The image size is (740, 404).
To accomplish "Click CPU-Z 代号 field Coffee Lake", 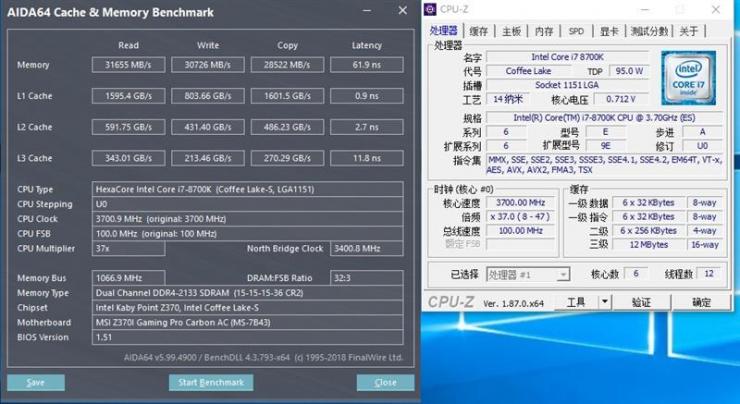I will [529, 71].
